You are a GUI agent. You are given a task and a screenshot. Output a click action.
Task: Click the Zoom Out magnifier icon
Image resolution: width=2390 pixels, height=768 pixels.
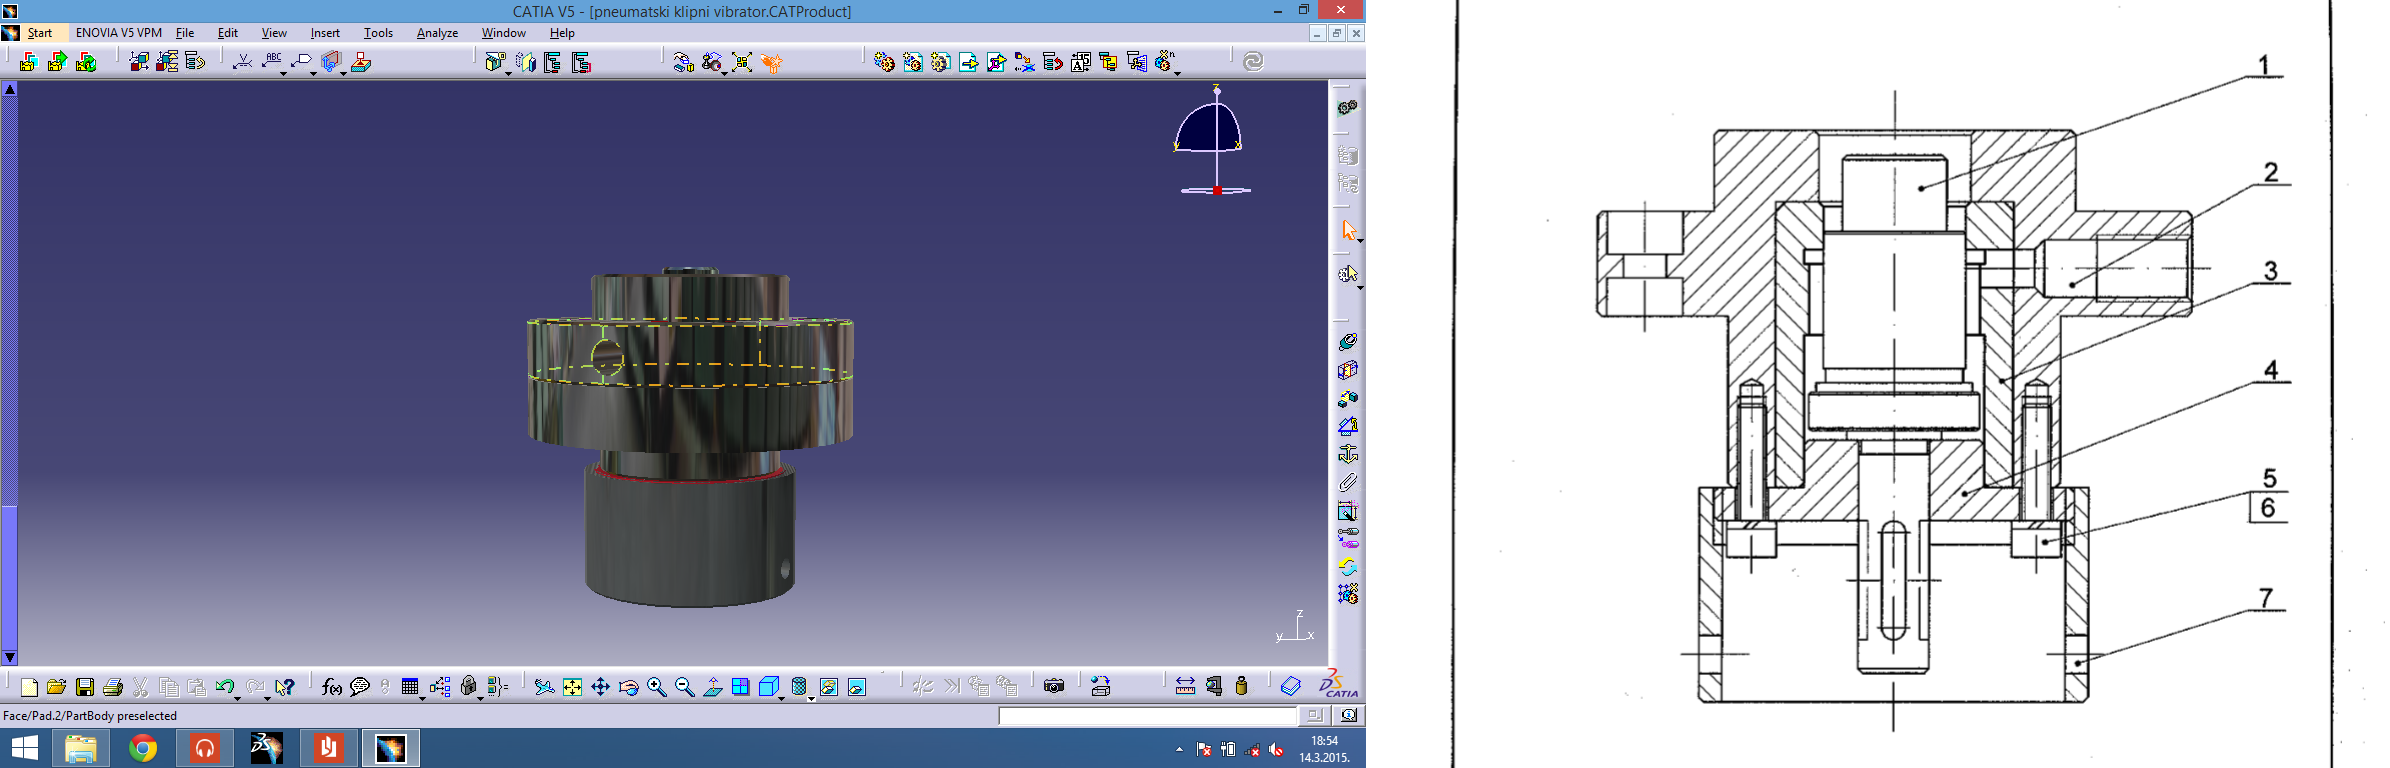click(684, 687)
